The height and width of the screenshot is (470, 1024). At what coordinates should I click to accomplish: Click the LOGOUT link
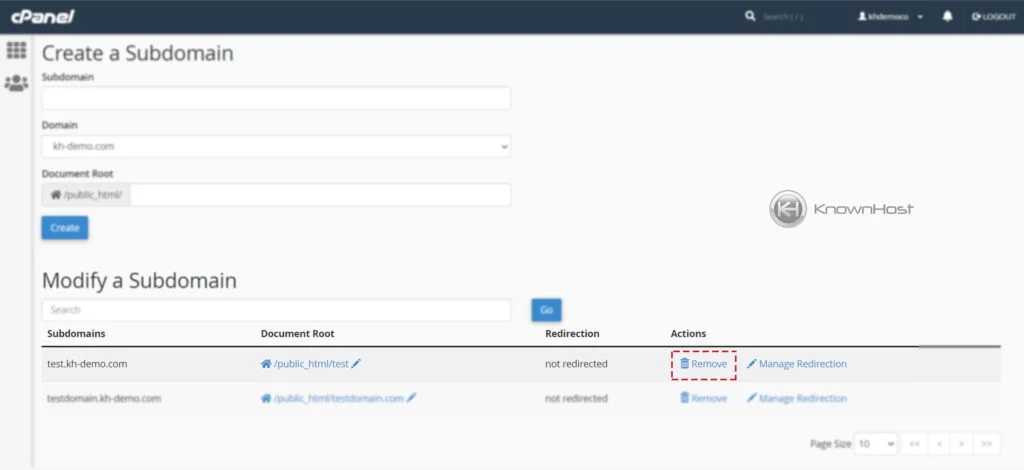(993, 17)
